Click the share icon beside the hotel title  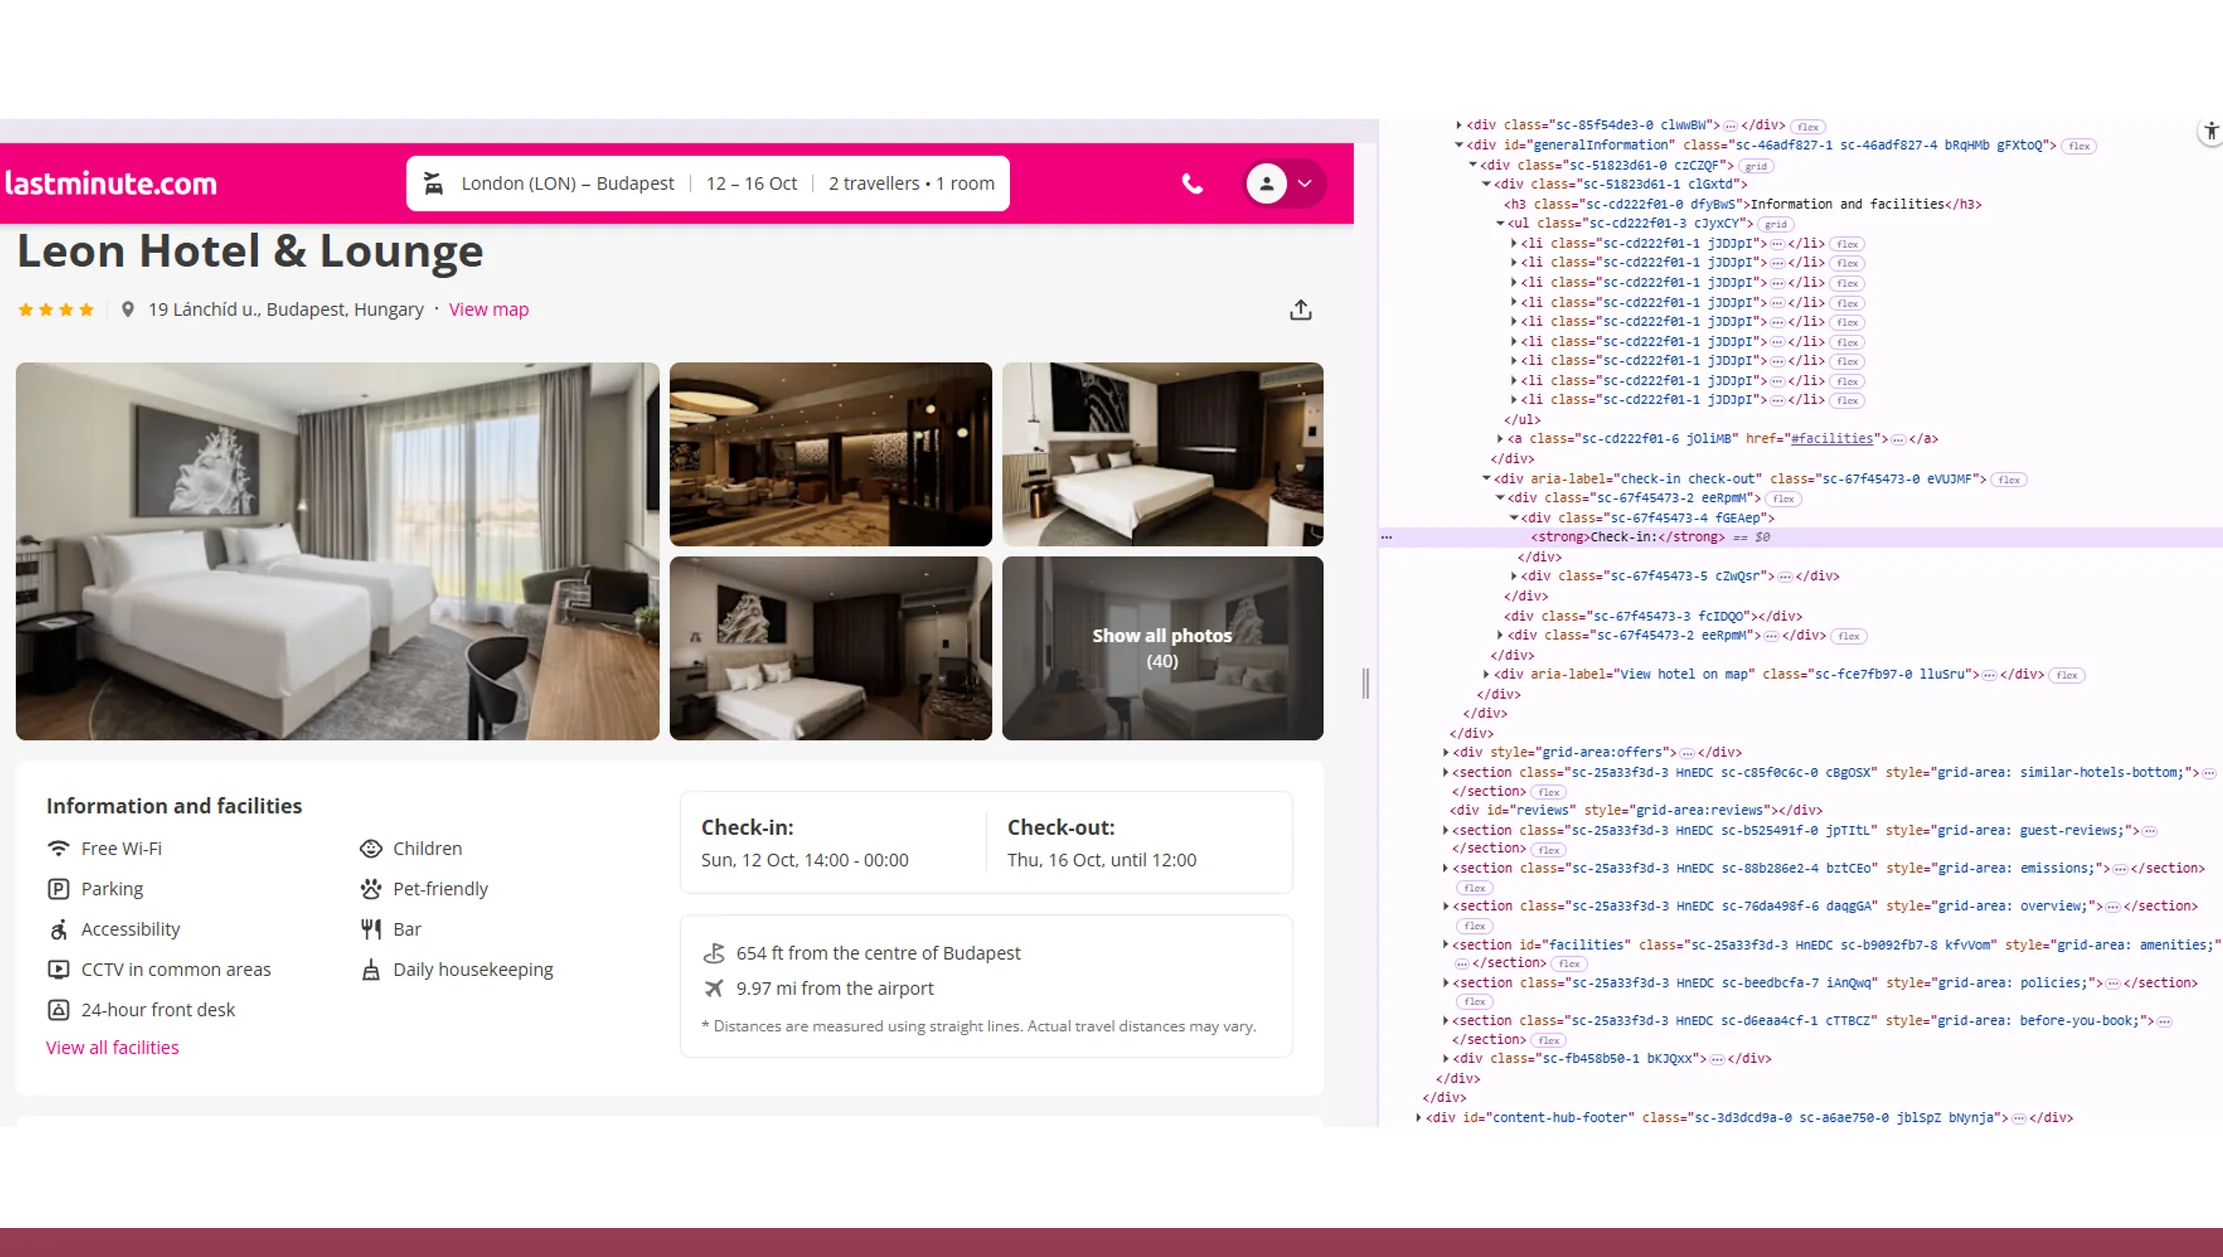pyautogui.click(x=1301, y=310)
